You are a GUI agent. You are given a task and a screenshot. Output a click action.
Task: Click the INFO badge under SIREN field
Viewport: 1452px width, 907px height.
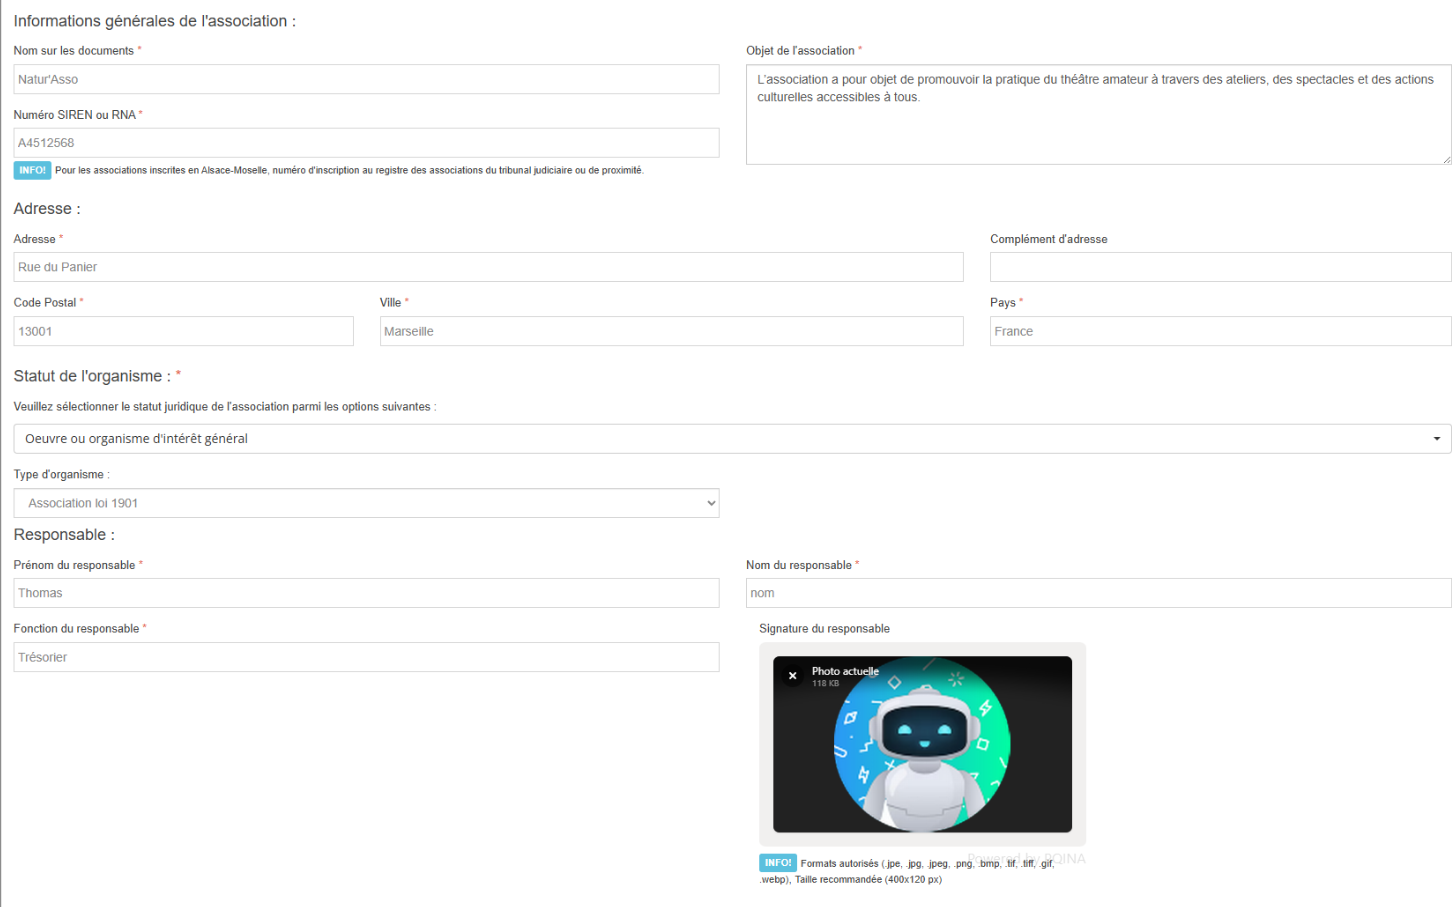(32, 170)
